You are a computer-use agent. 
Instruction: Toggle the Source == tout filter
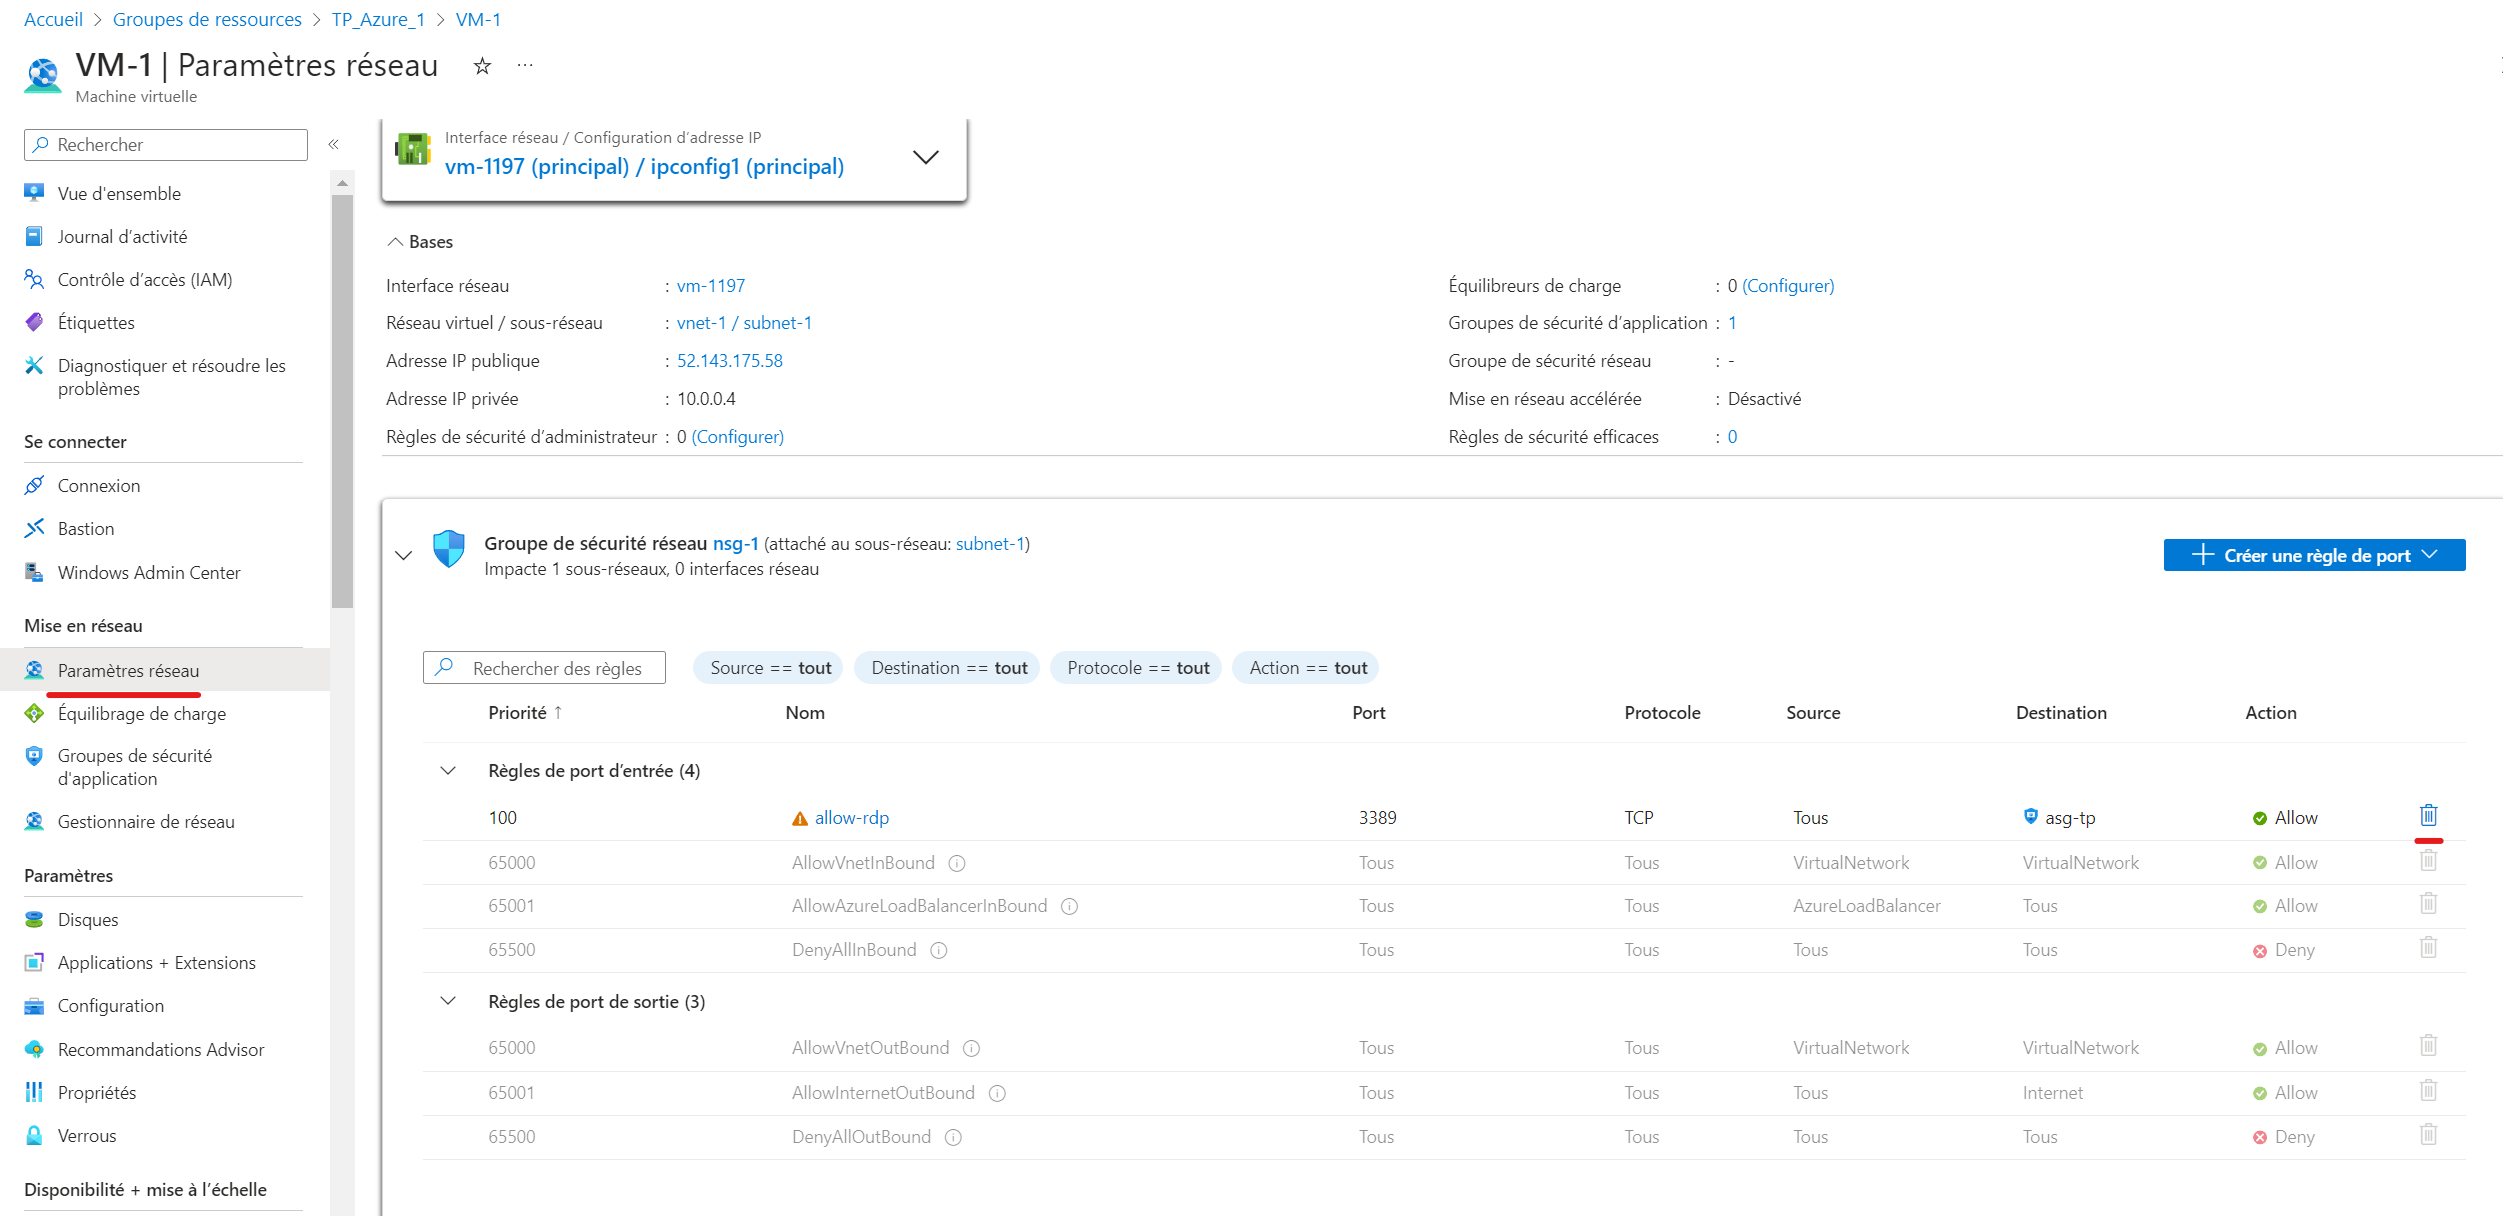tap(768, 668)
